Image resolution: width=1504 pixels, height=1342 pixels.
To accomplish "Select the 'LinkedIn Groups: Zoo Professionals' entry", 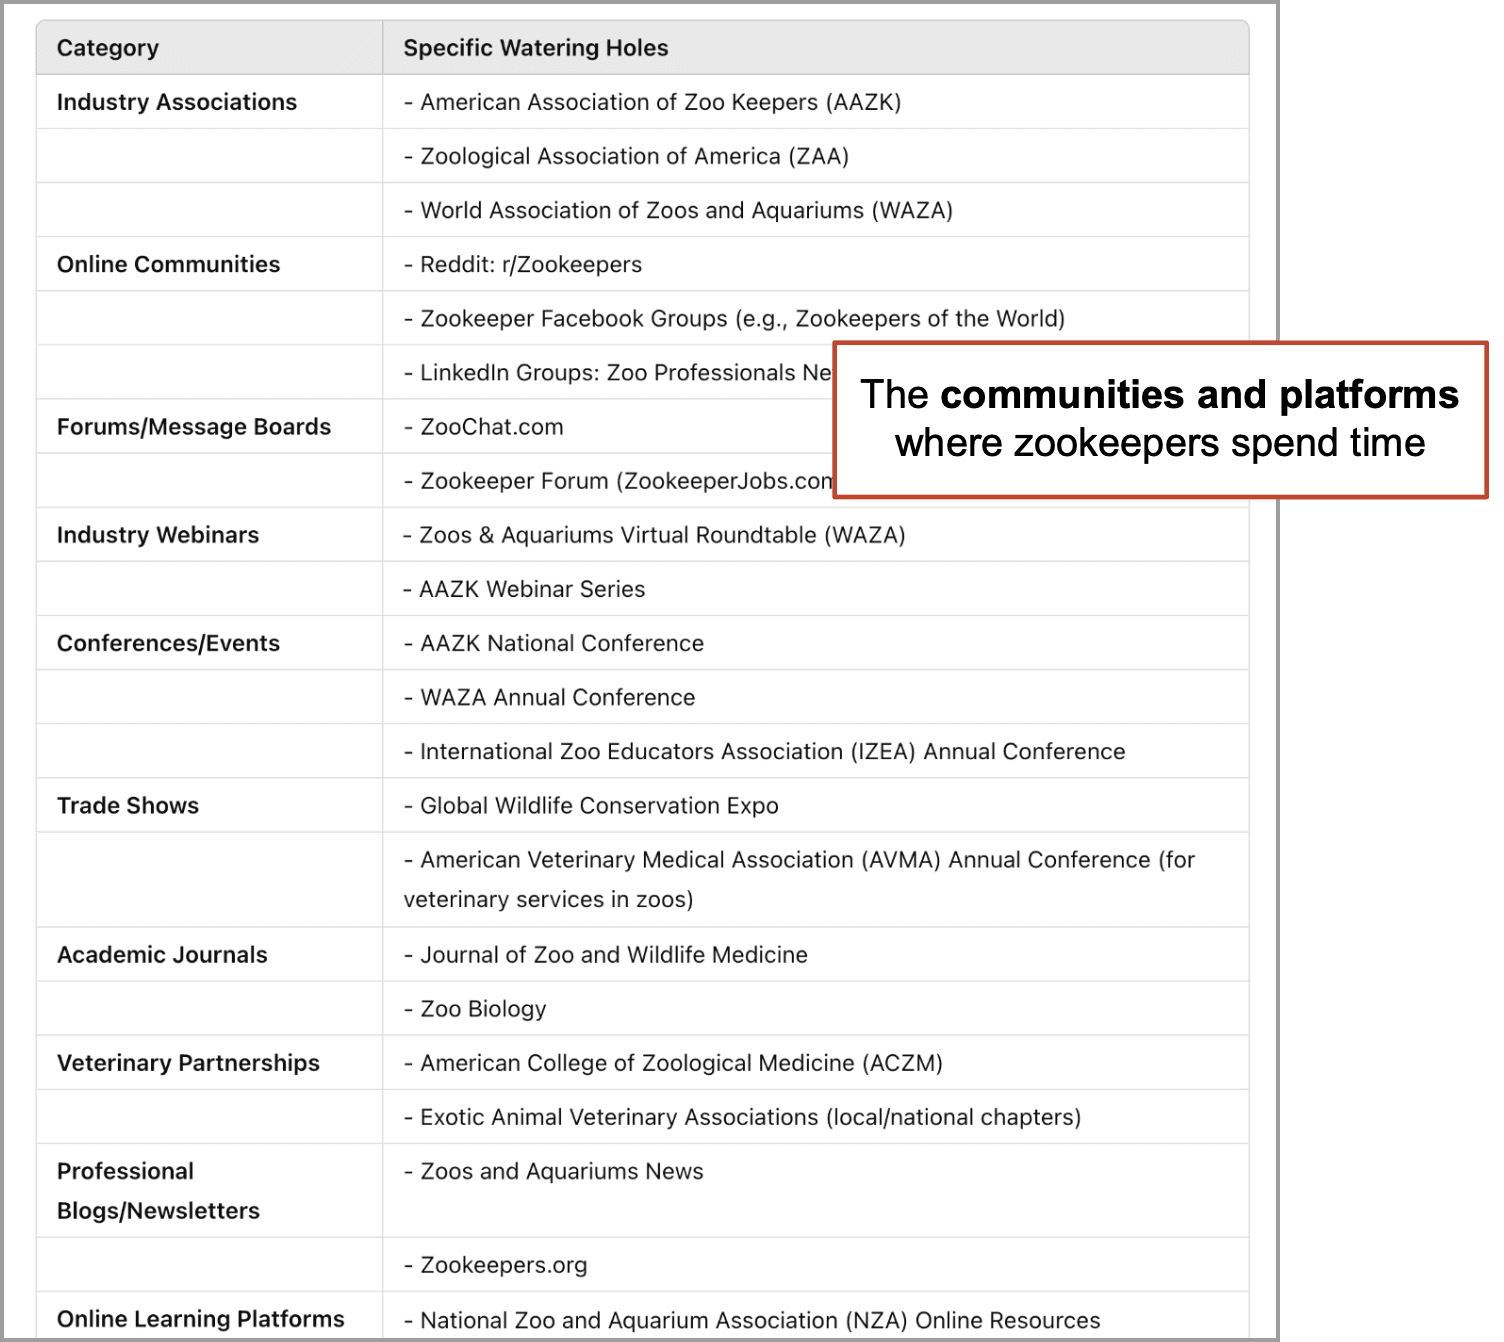I will [x=617, y=372].
